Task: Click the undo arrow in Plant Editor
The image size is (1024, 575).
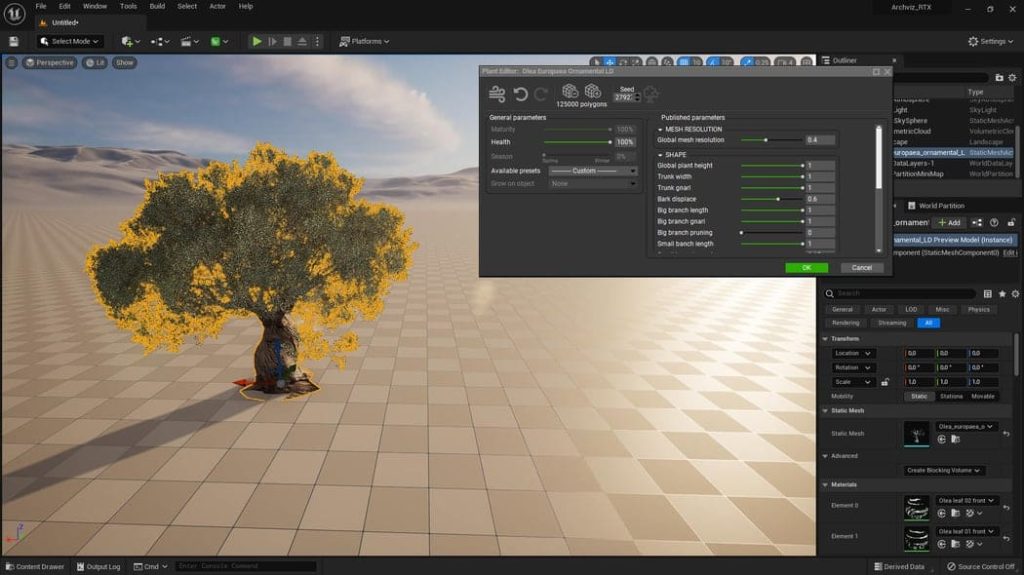Action: 520,94
